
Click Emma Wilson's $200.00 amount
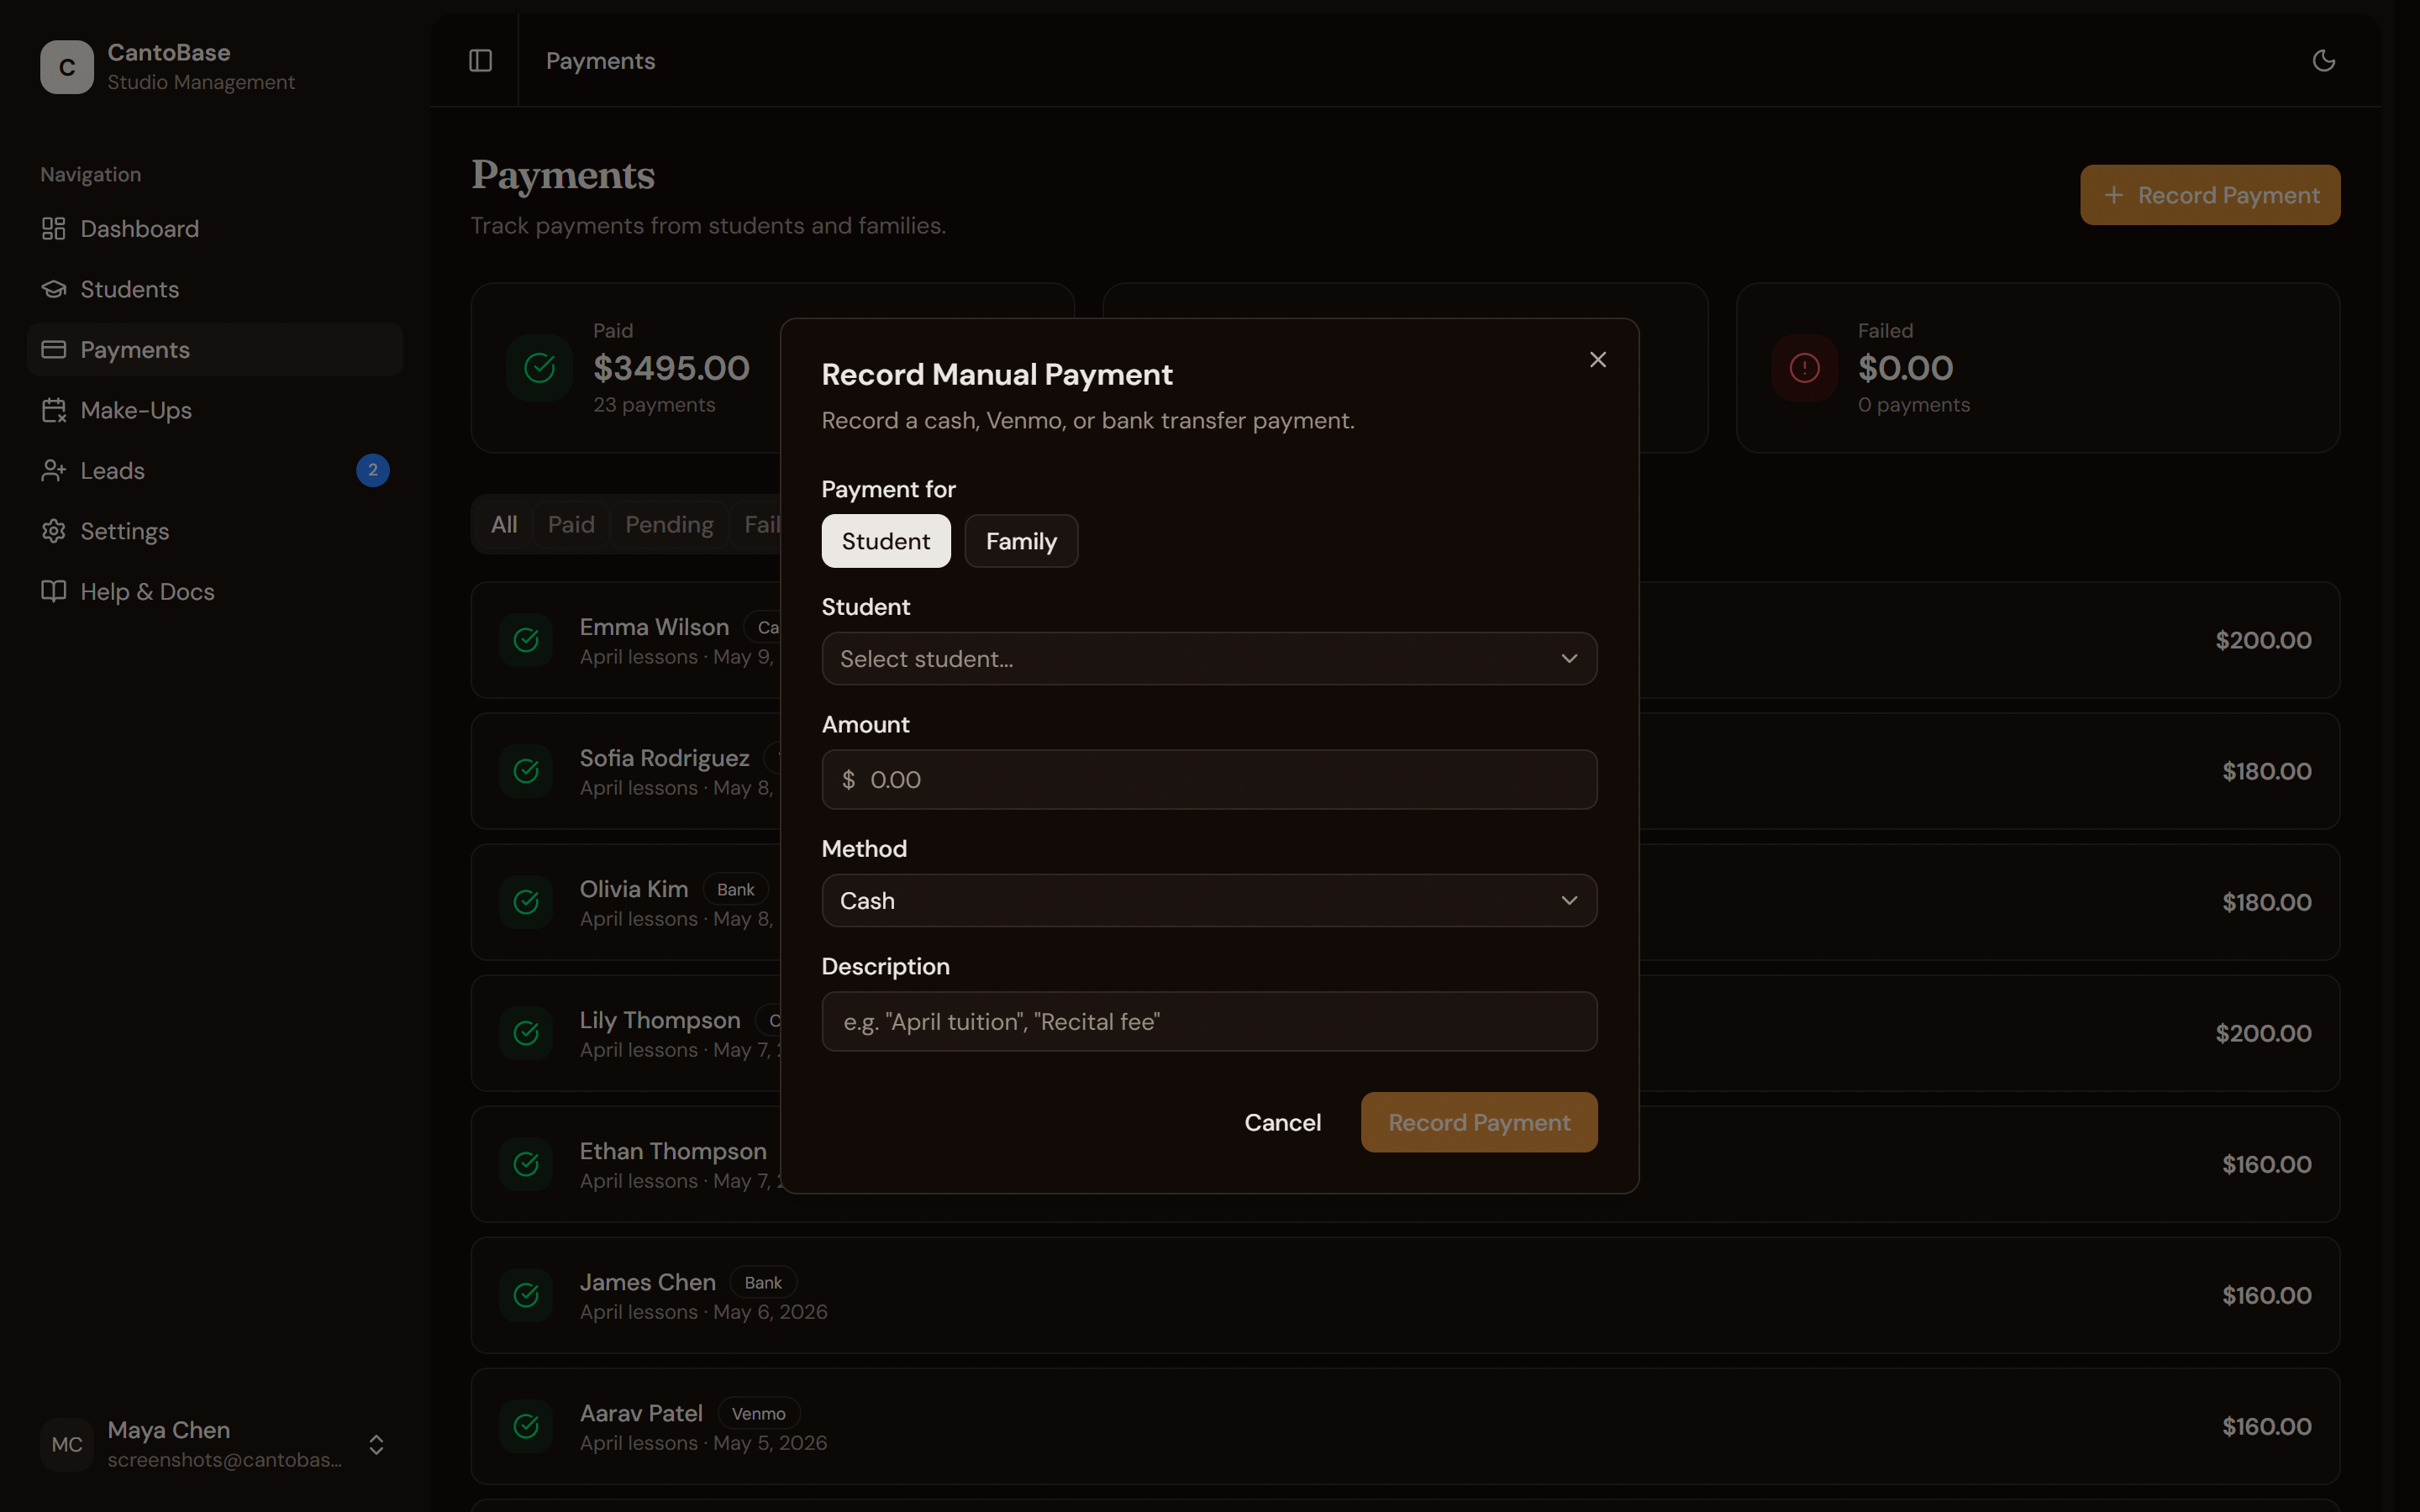point(2263,640)
